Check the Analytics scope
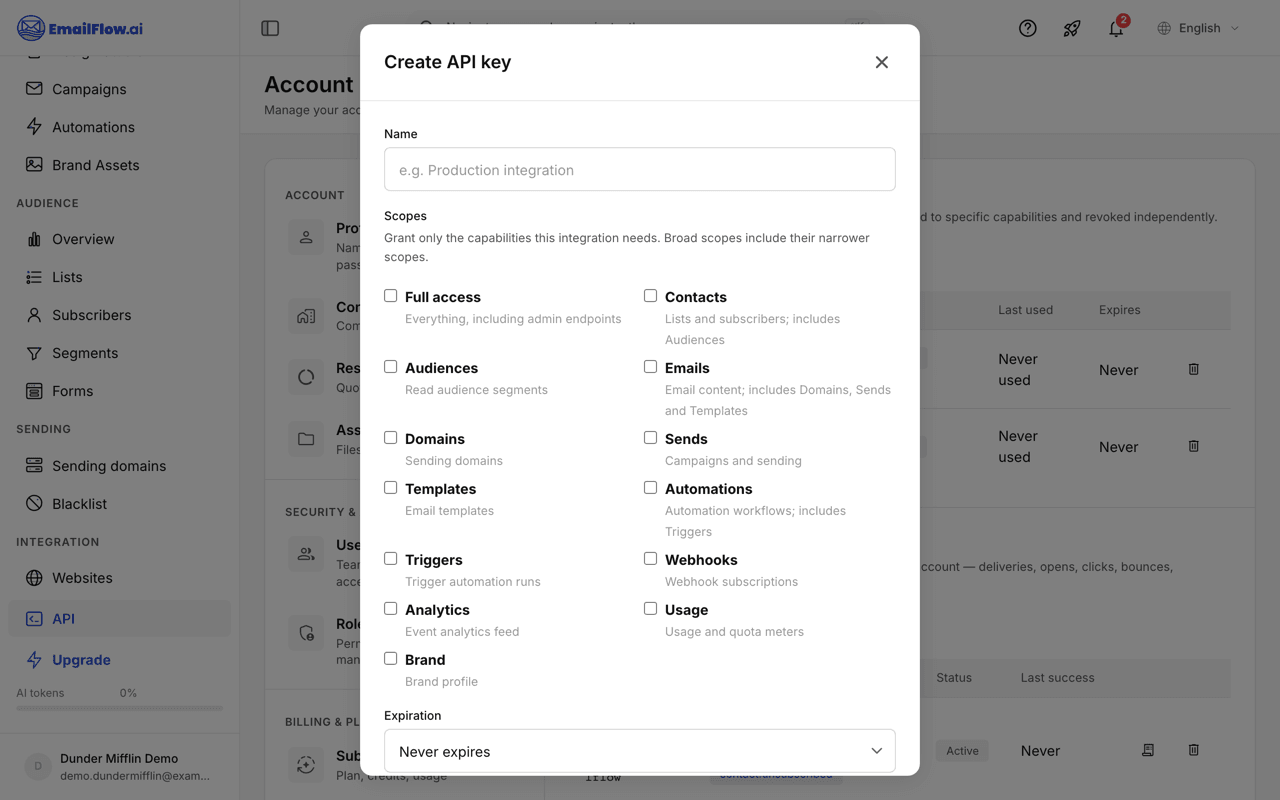The height and width of the screenshot is (800, 1280). 391,609
